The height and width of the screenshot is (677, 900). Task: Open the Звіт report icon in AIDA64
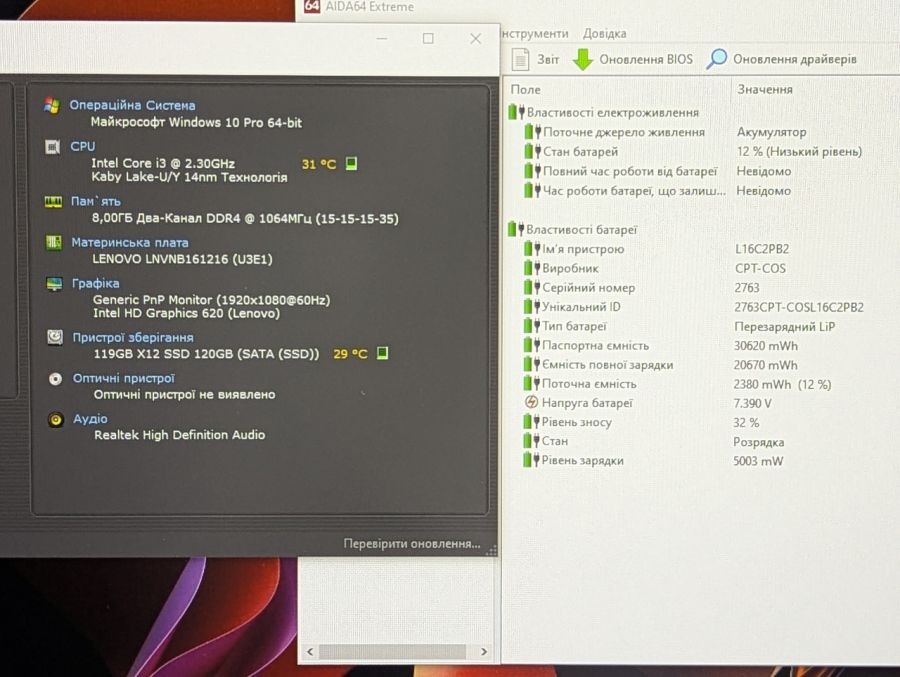coord(520,59)
